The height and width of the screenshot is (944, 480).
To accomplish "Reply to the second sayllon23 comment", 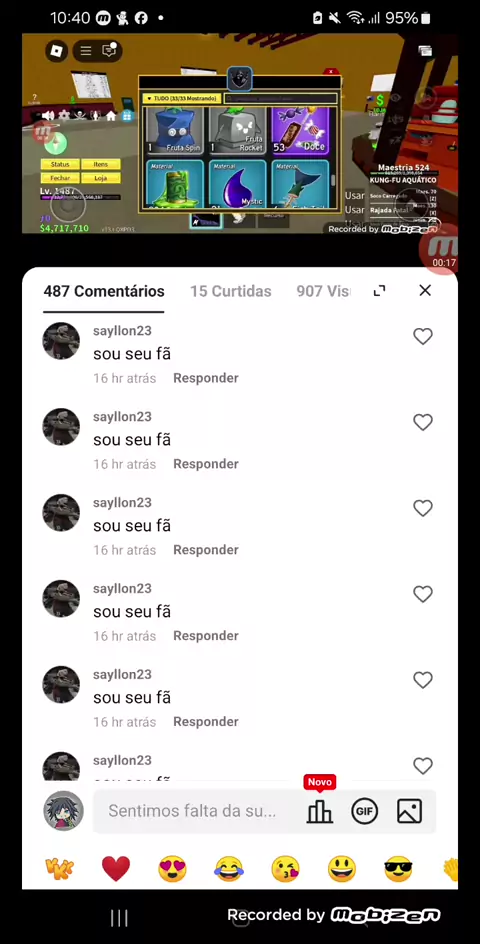I will coord(206,464).
